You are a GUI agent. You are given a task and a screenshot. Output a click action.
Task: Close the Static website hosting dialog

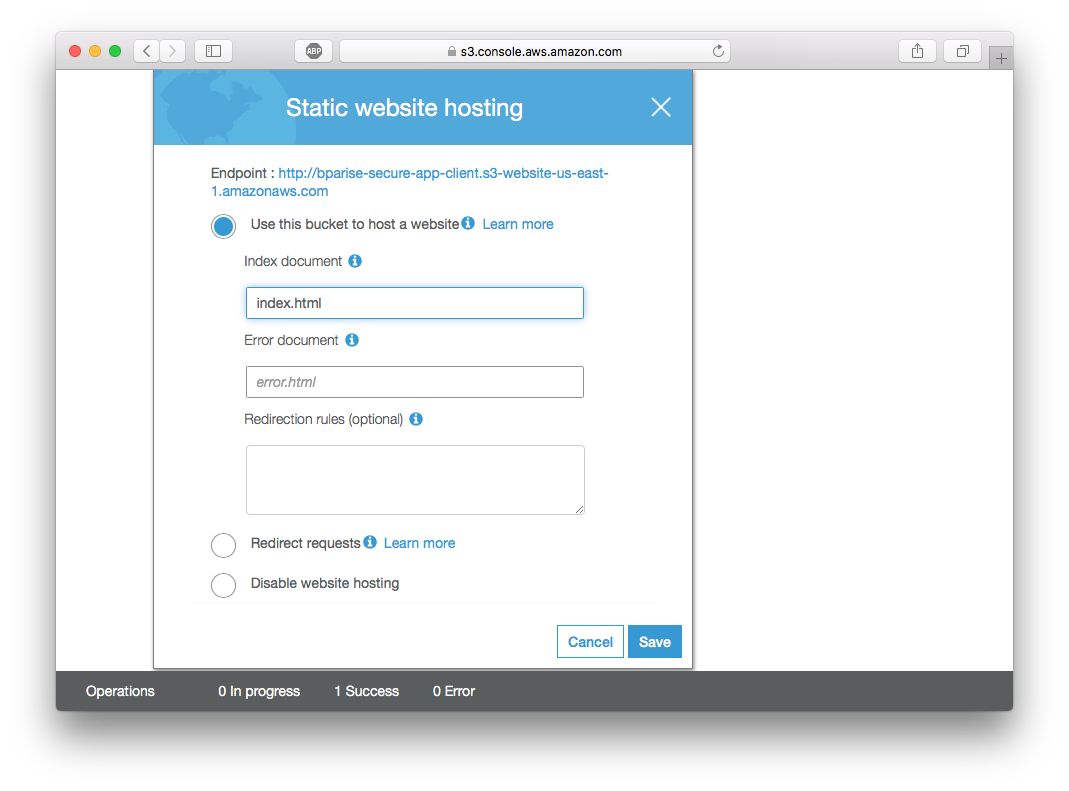click(661, 108)
